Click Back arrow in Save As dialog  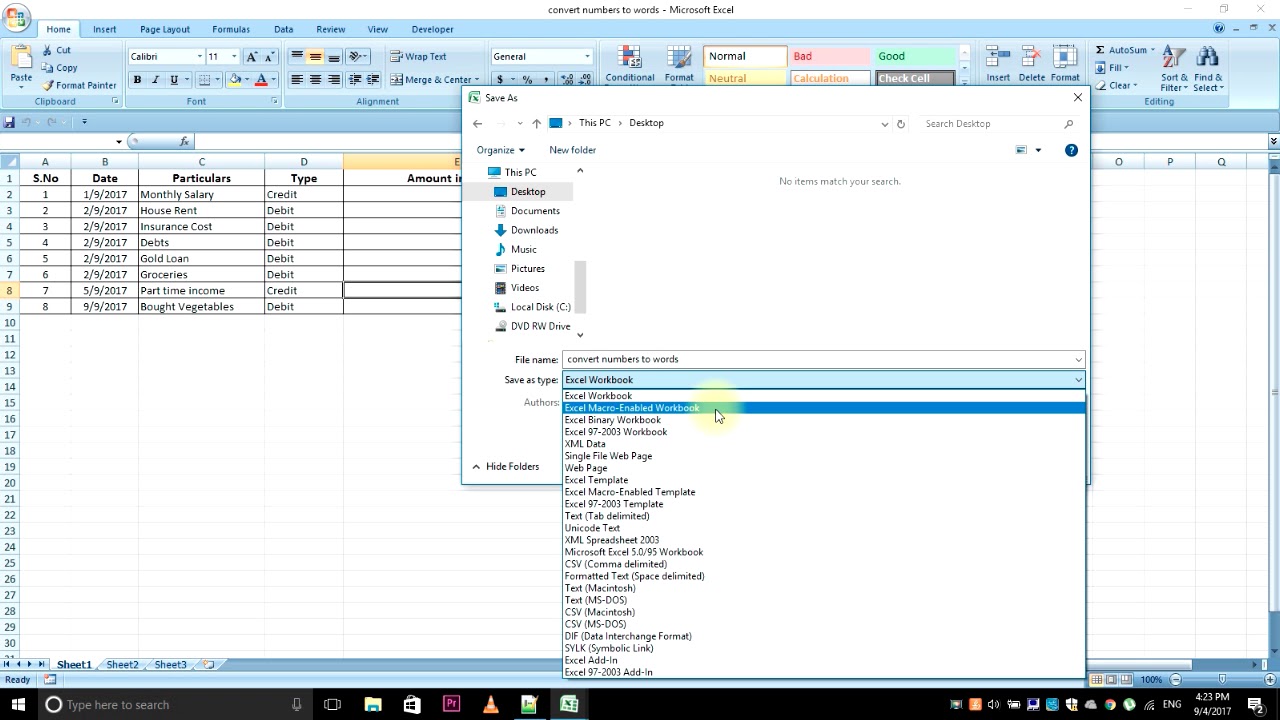coord(478,124)
